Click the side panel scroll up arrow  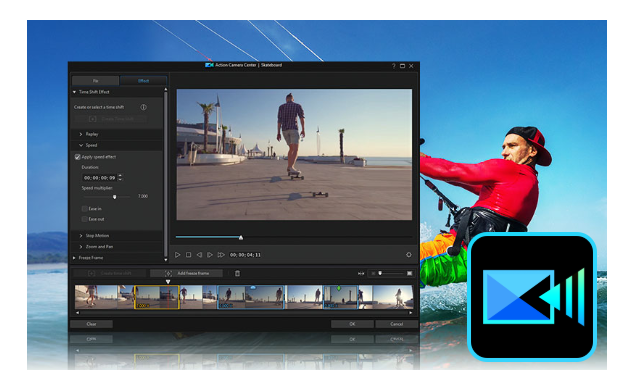tap(165, 89)
